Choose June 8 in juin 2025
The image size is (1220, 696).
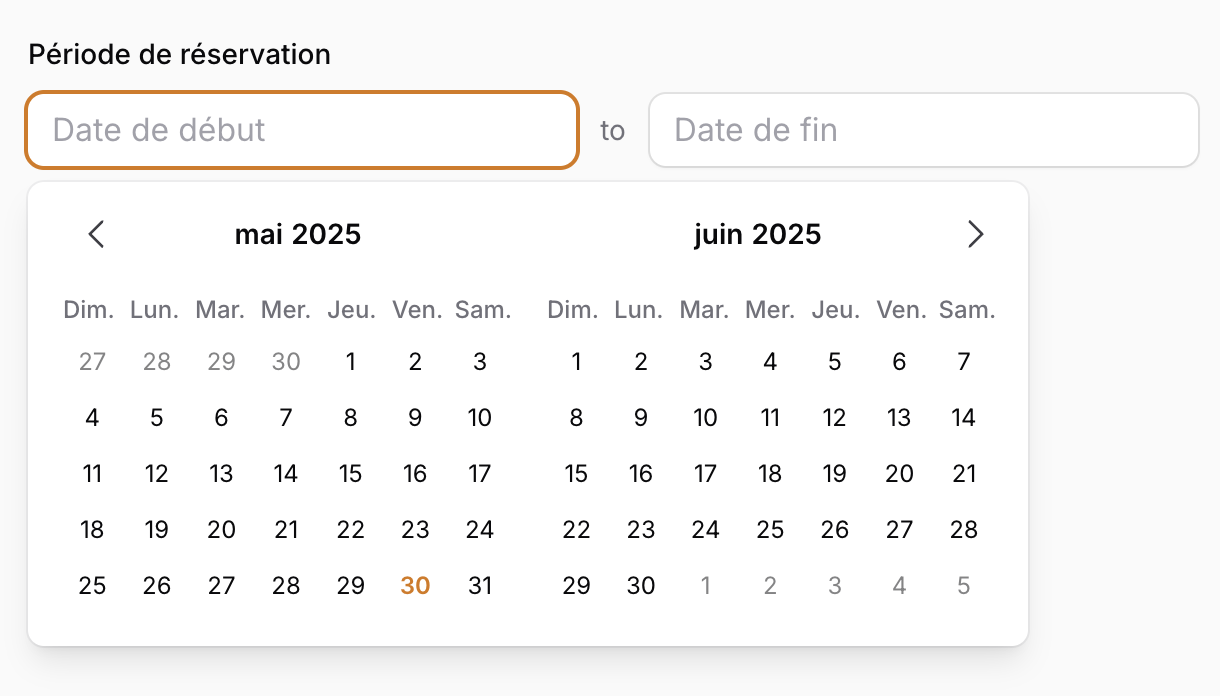pyautogui.click(x=576, y=417)
